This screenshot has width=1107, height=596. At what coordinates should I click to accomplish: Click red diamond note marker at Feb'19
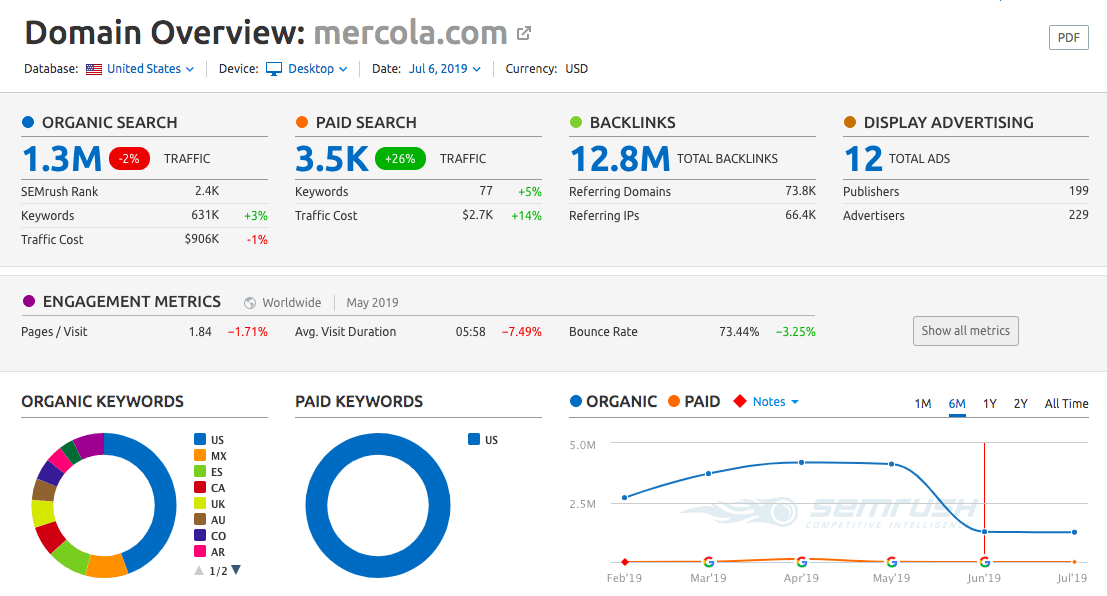coord(625,562)
